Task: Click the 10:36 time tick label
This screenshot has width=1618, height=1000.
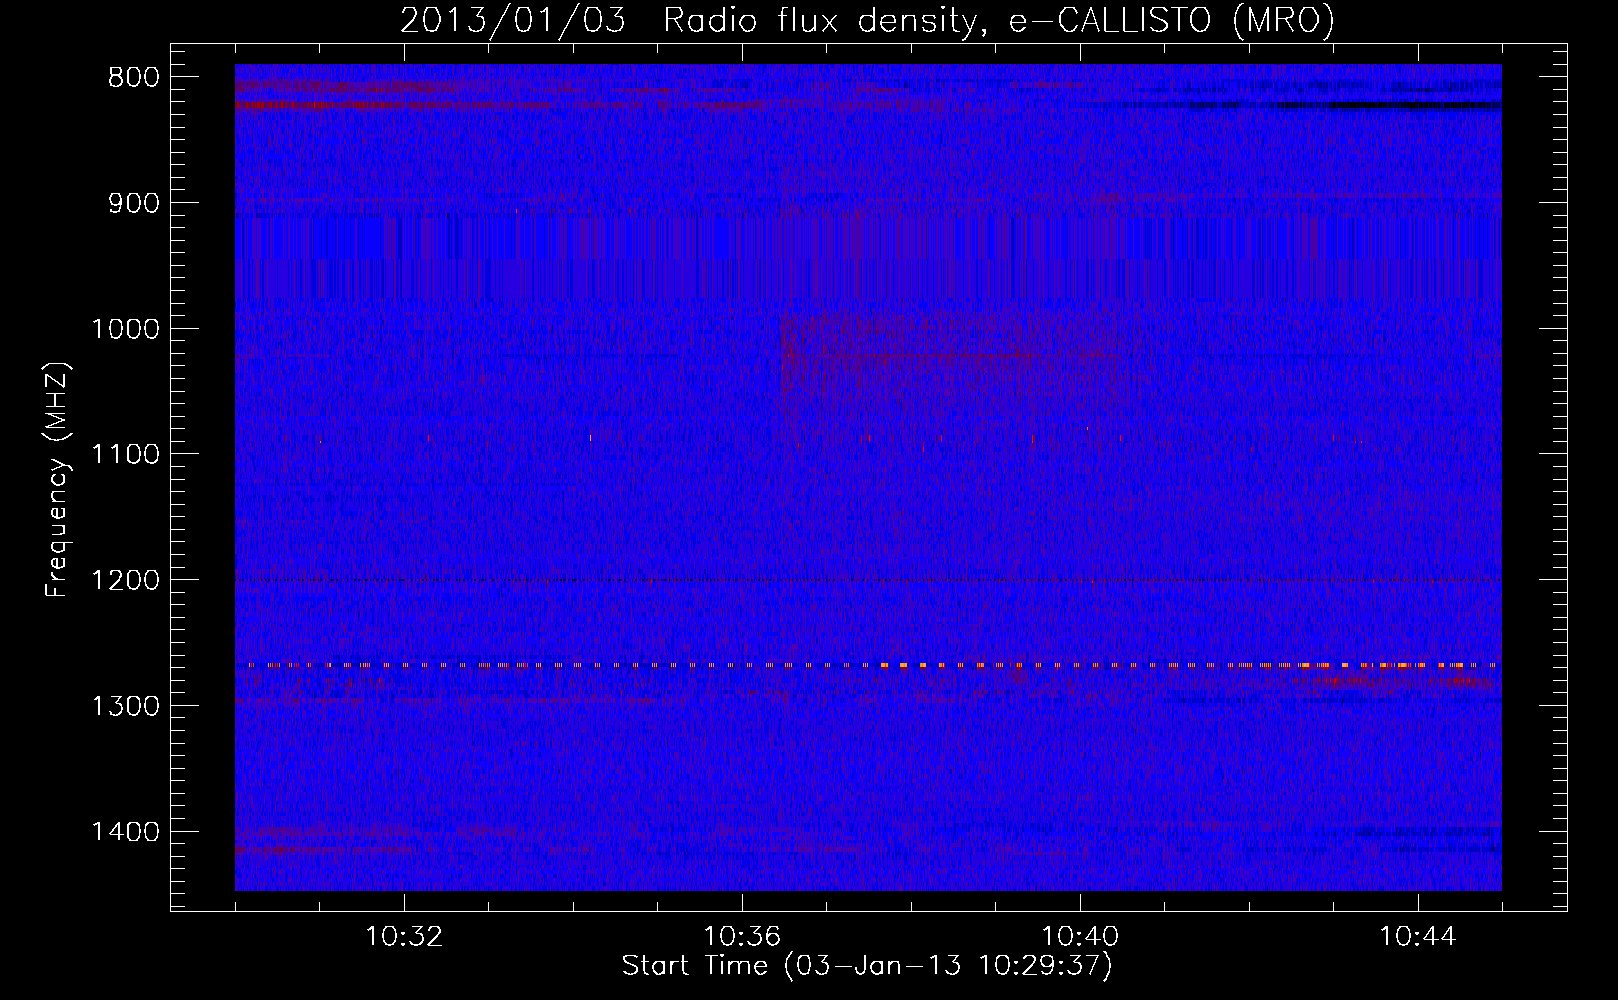Action: [742, 937]
